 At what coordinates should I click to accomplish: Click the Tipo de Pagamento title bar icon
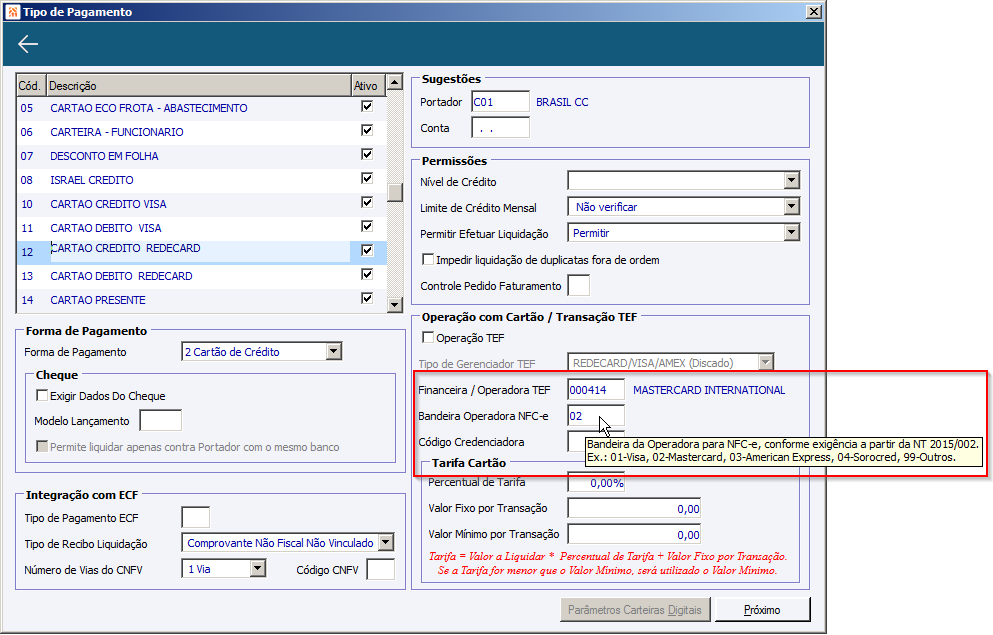[x=13, y=11]
